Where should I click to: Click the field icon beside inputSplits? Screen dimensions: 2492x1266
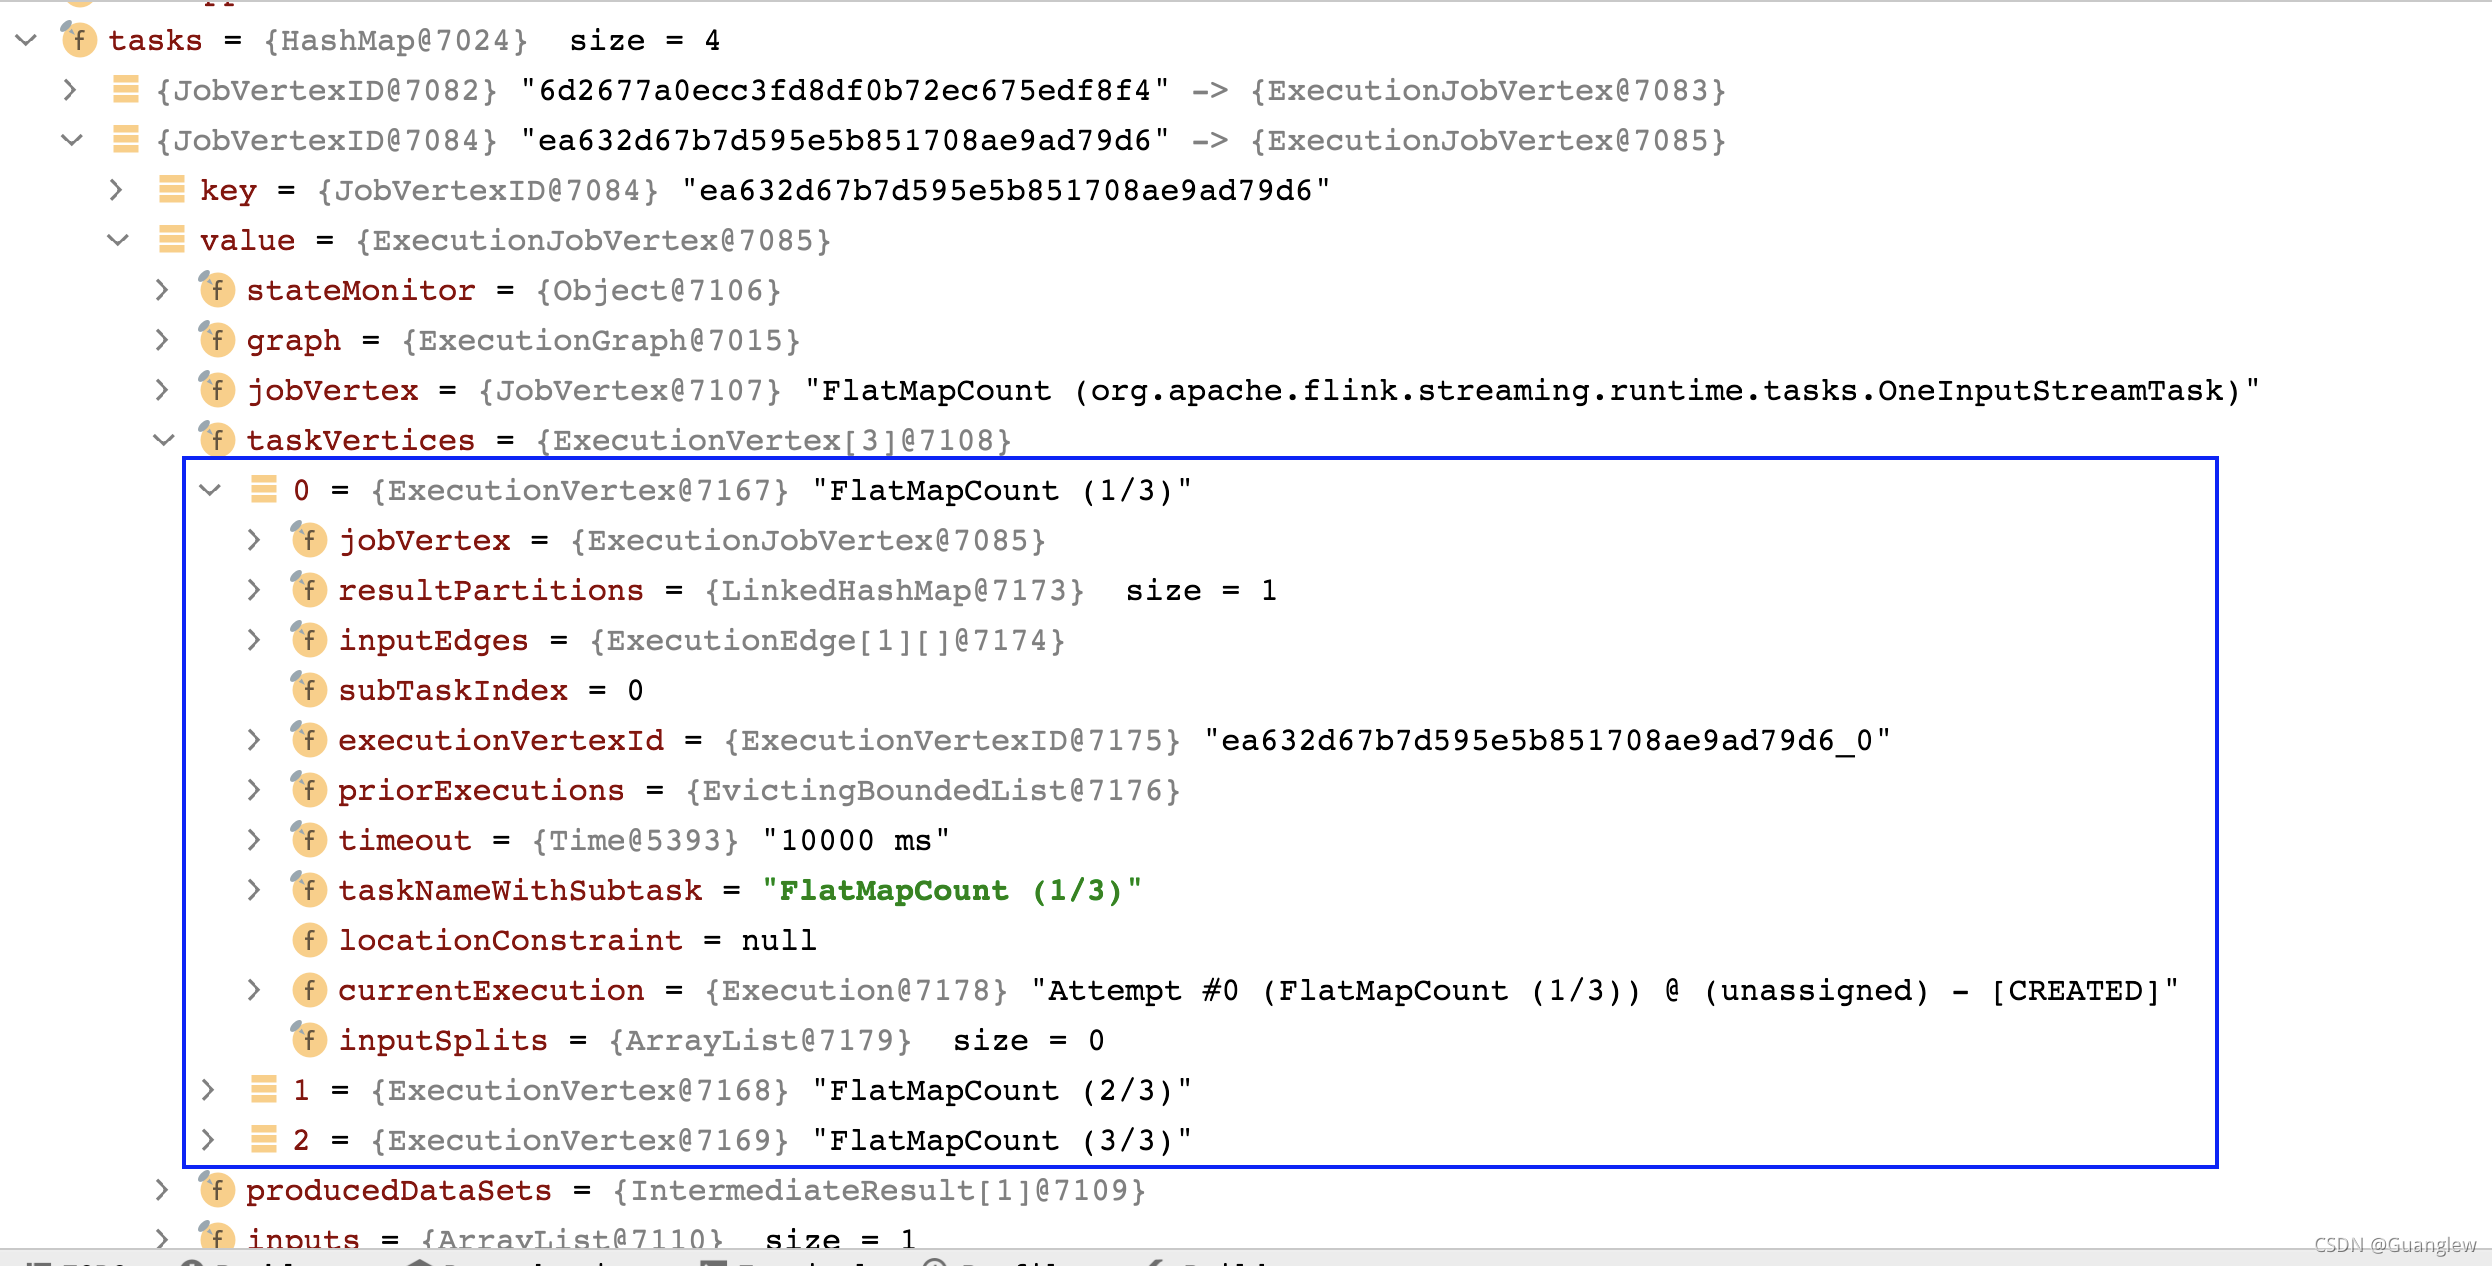(309, 1040)
